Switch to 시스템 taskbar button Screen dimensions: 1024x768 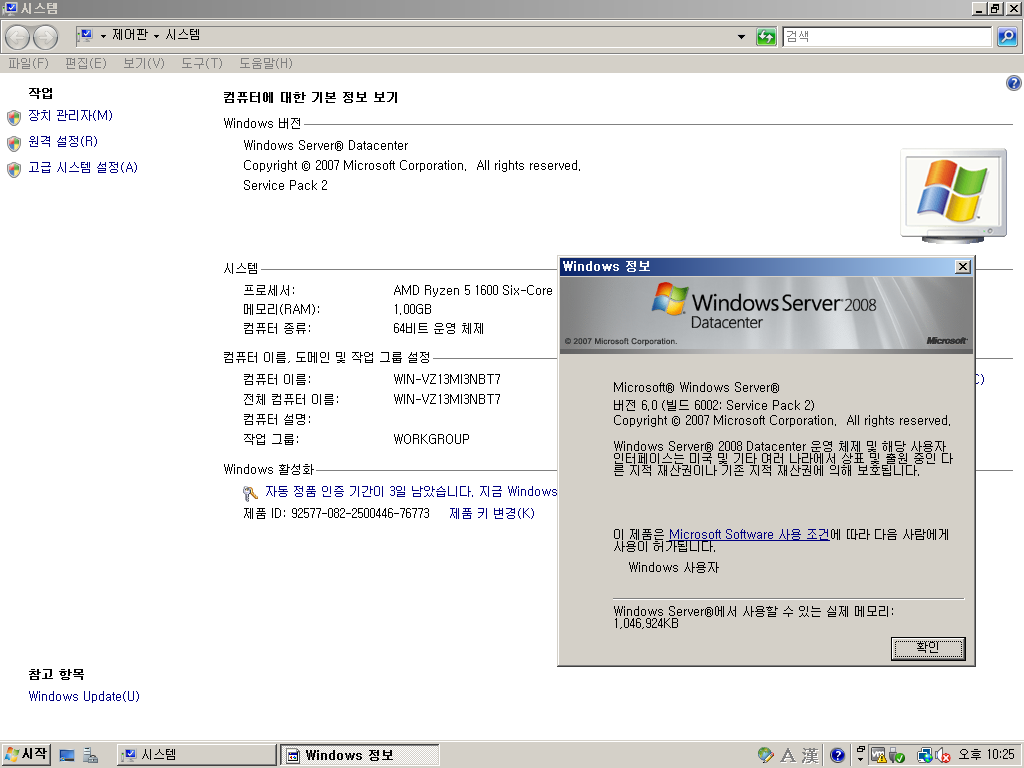[197, 755]
